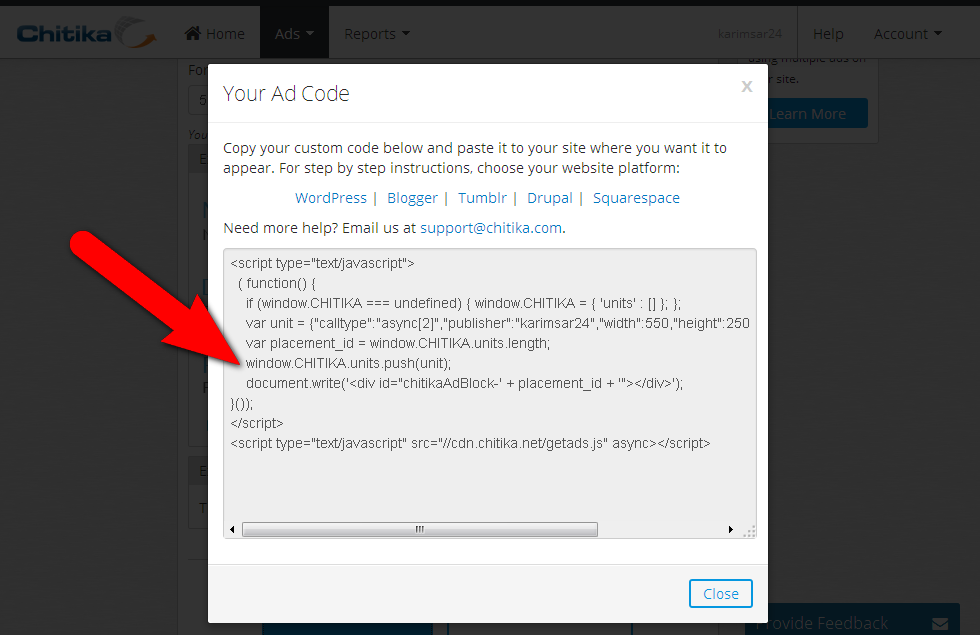The image size is (980, 635).
Task: Go to the Home menu item
Action: click(215, 34)
